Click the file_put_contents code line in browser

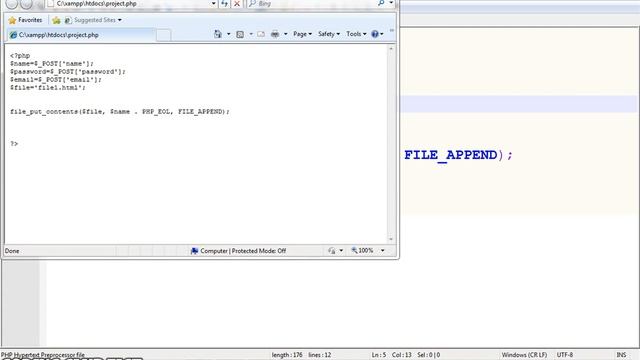pyautogui.click(x=120, y=111)
